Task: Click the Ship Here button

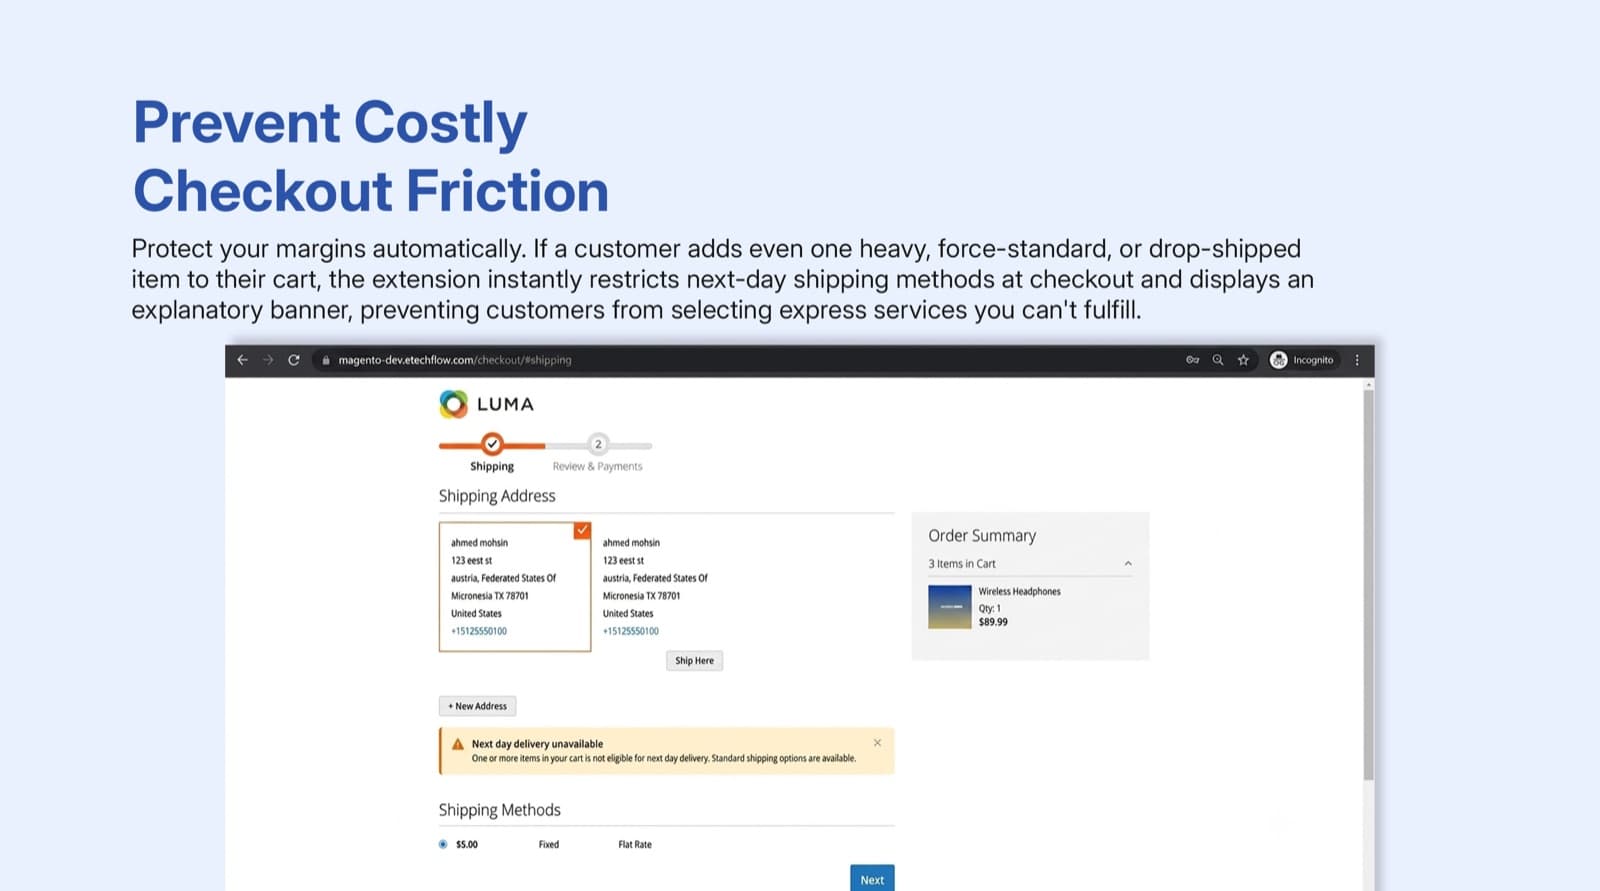Action: pos(694,661)
